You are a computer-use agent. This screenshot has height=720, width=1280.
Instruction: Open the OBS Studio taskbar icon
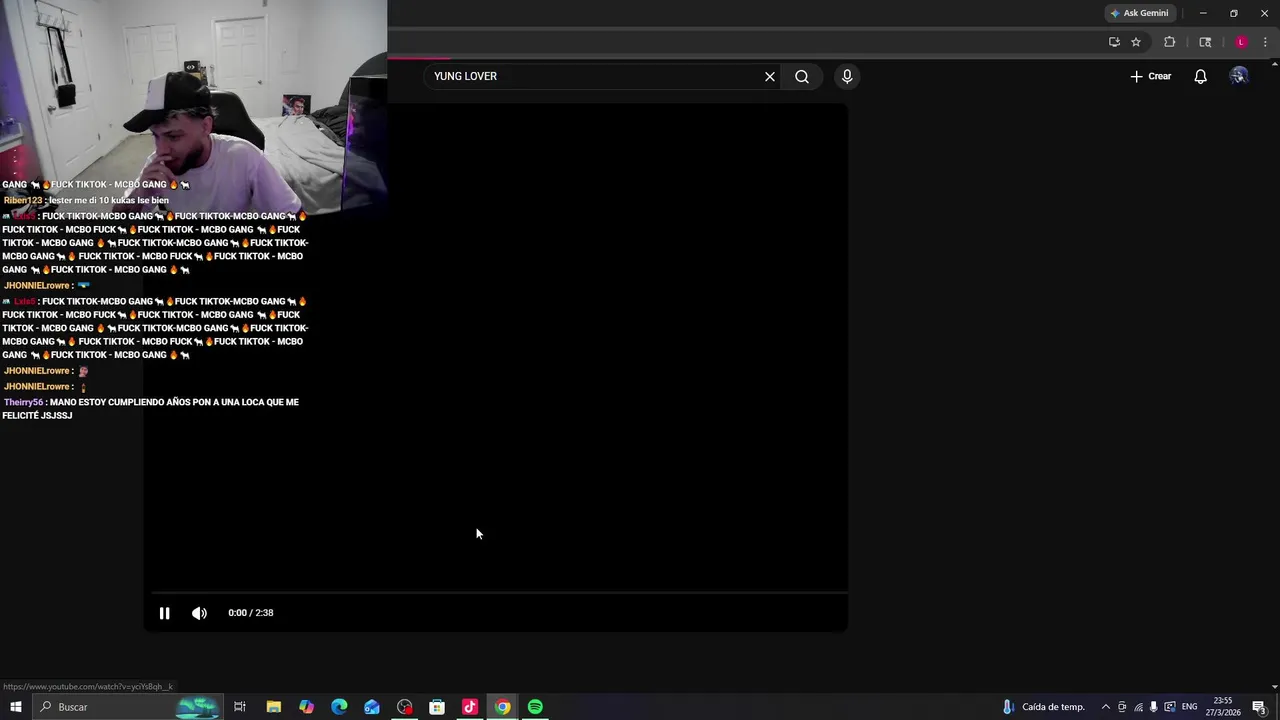point(404,707)
